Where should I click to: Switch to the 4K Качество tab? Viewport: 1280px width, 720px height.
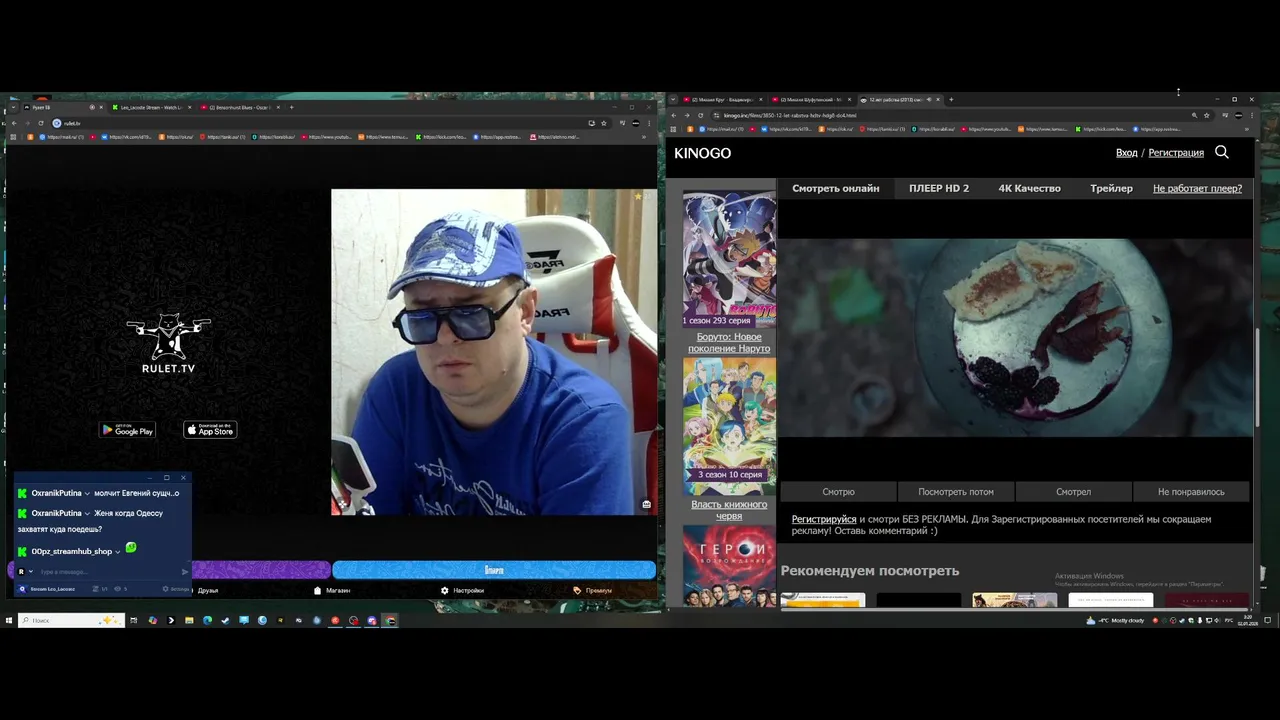[x=1029, y=188]
